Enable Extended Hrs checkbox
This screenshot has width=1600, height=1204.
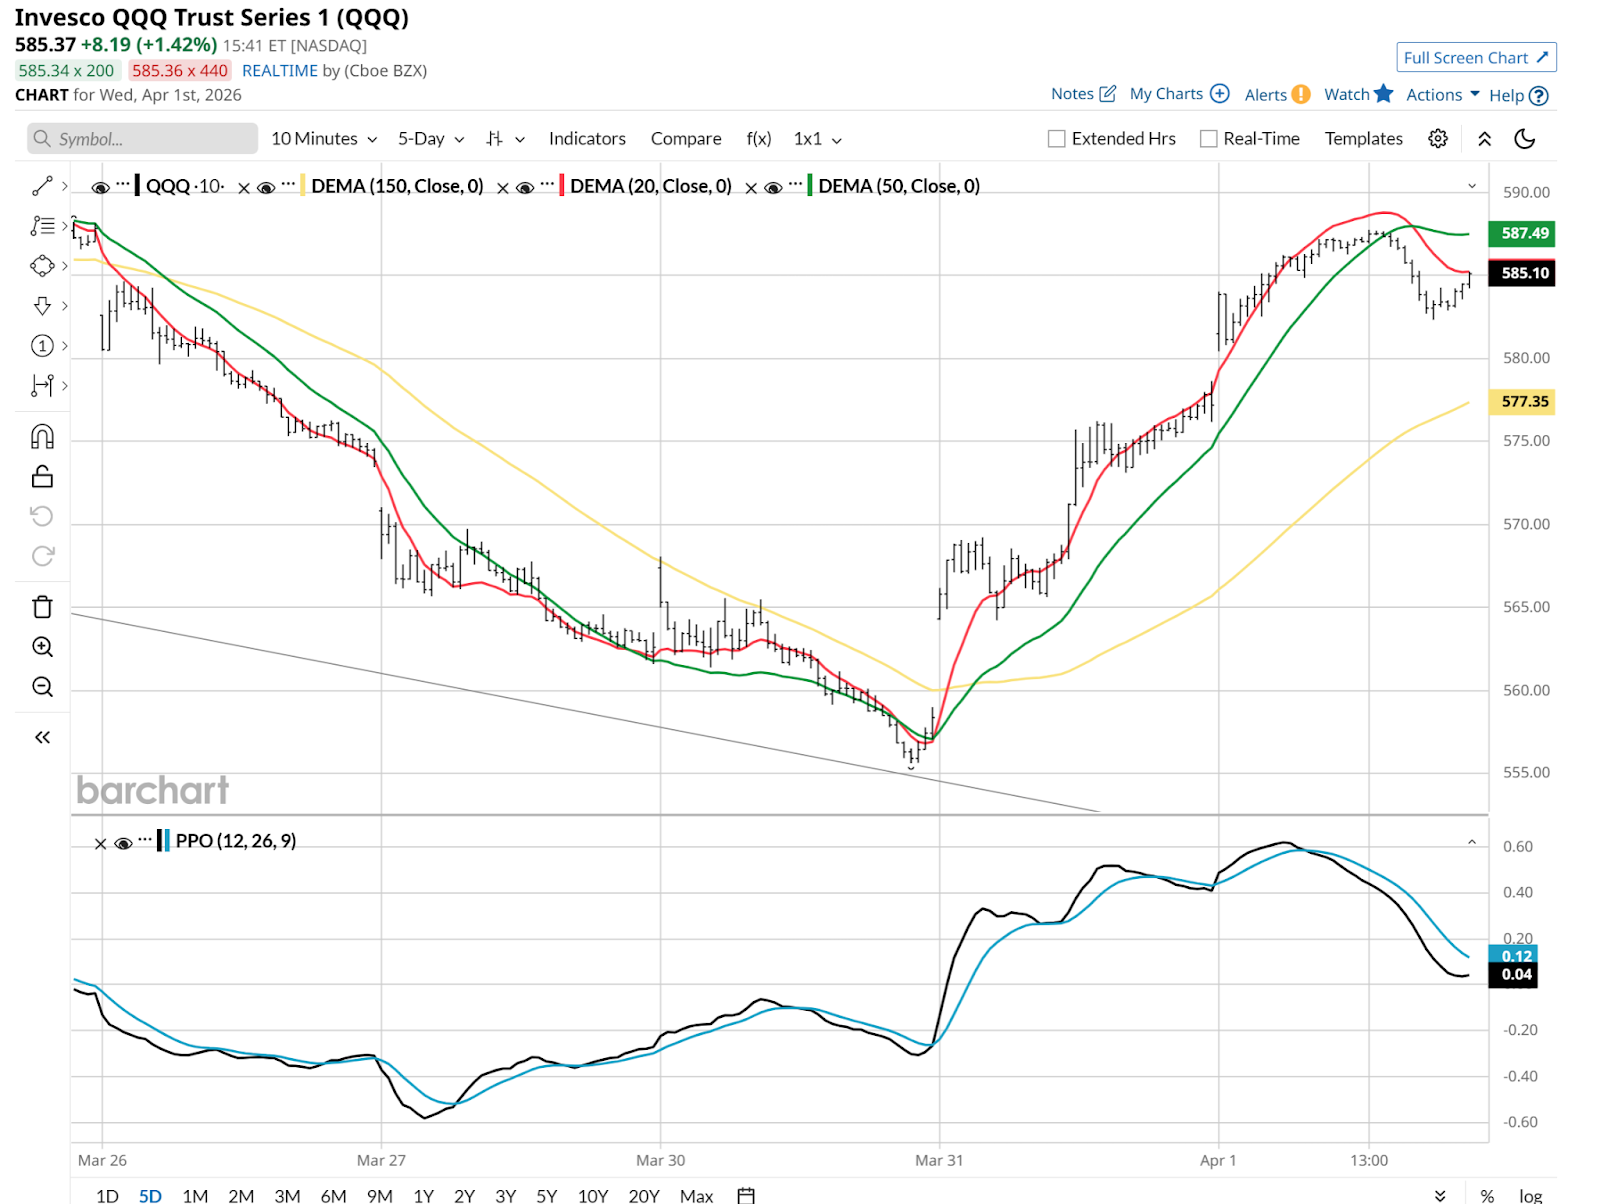coord(1056,139)
